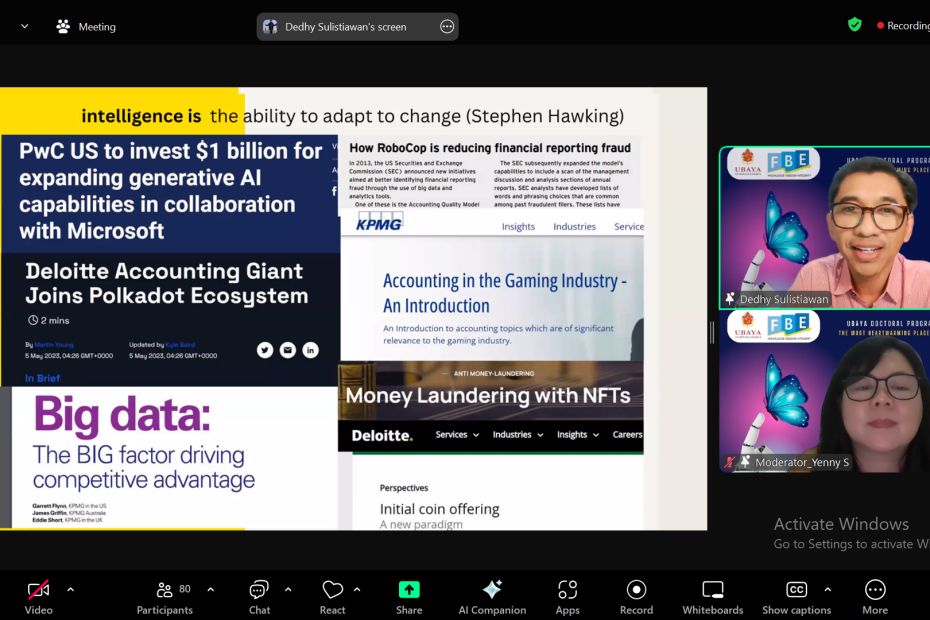Open the Meeting info button
930x620 pixels.
87,27
